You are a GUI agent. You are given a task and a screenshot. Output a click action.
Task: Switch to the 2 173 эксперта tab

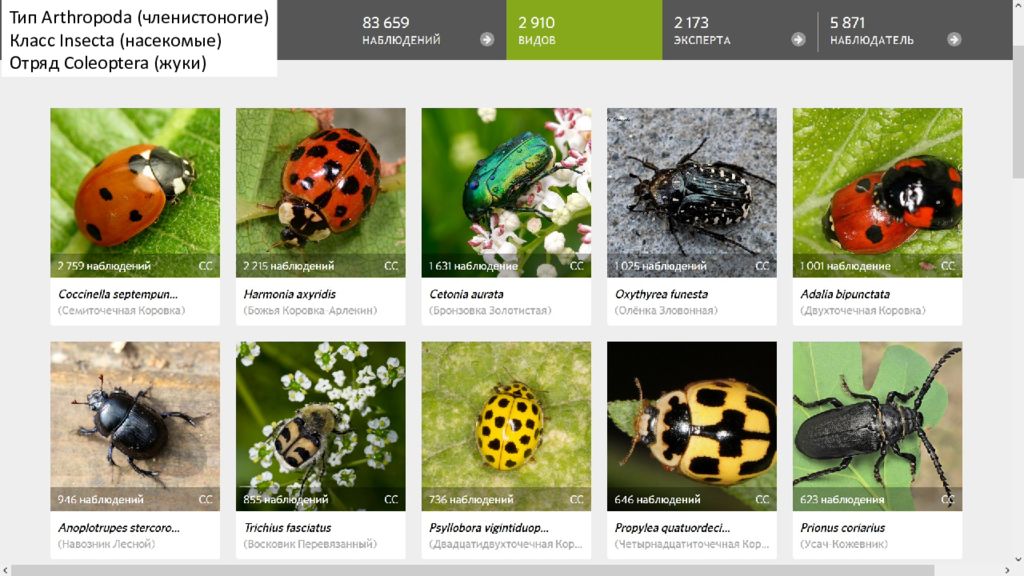click(x=740, y=30)
